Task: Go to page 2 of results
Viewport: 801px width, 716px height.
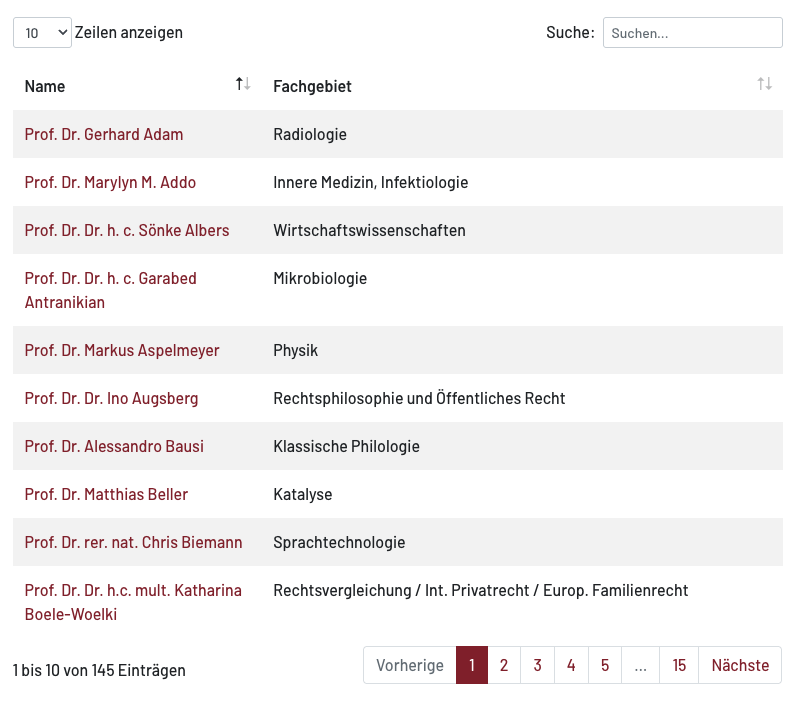Action: (x=504, y=665)
